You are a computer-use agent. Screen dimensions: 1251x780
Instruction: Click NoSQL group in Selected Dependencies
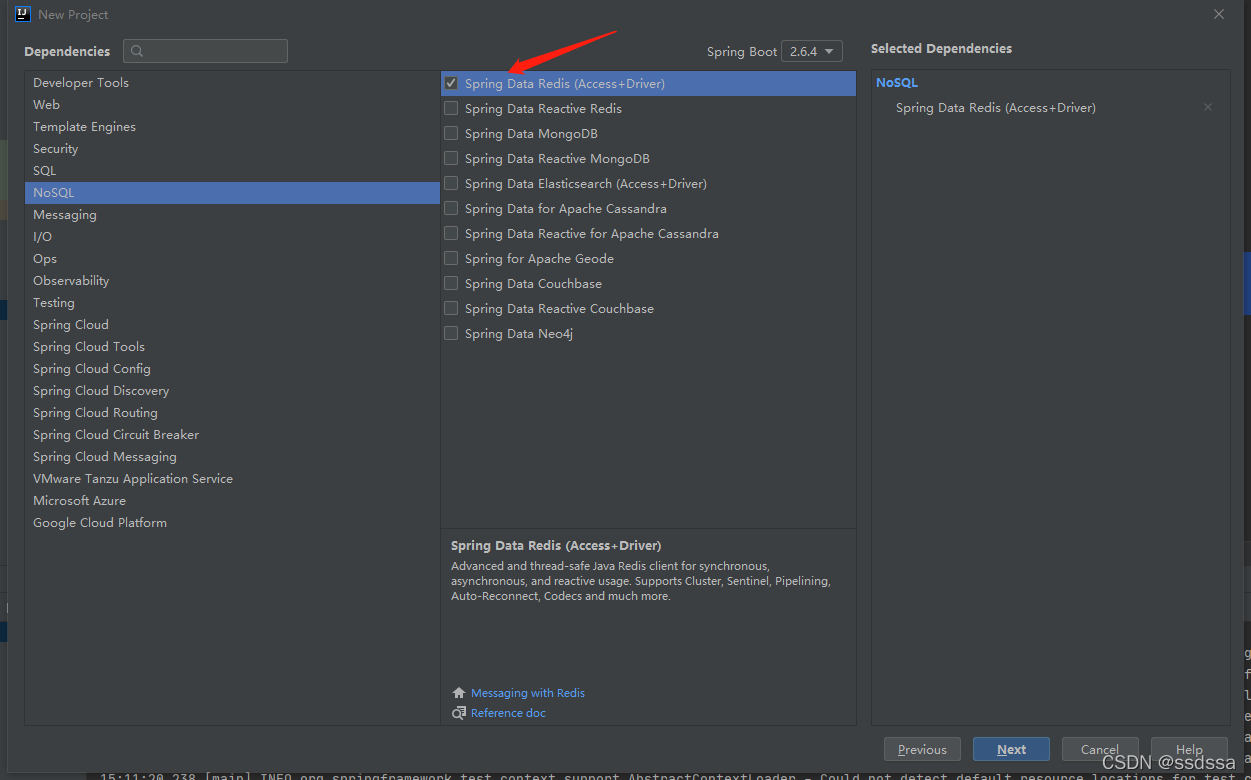click(x=897, y=83)
